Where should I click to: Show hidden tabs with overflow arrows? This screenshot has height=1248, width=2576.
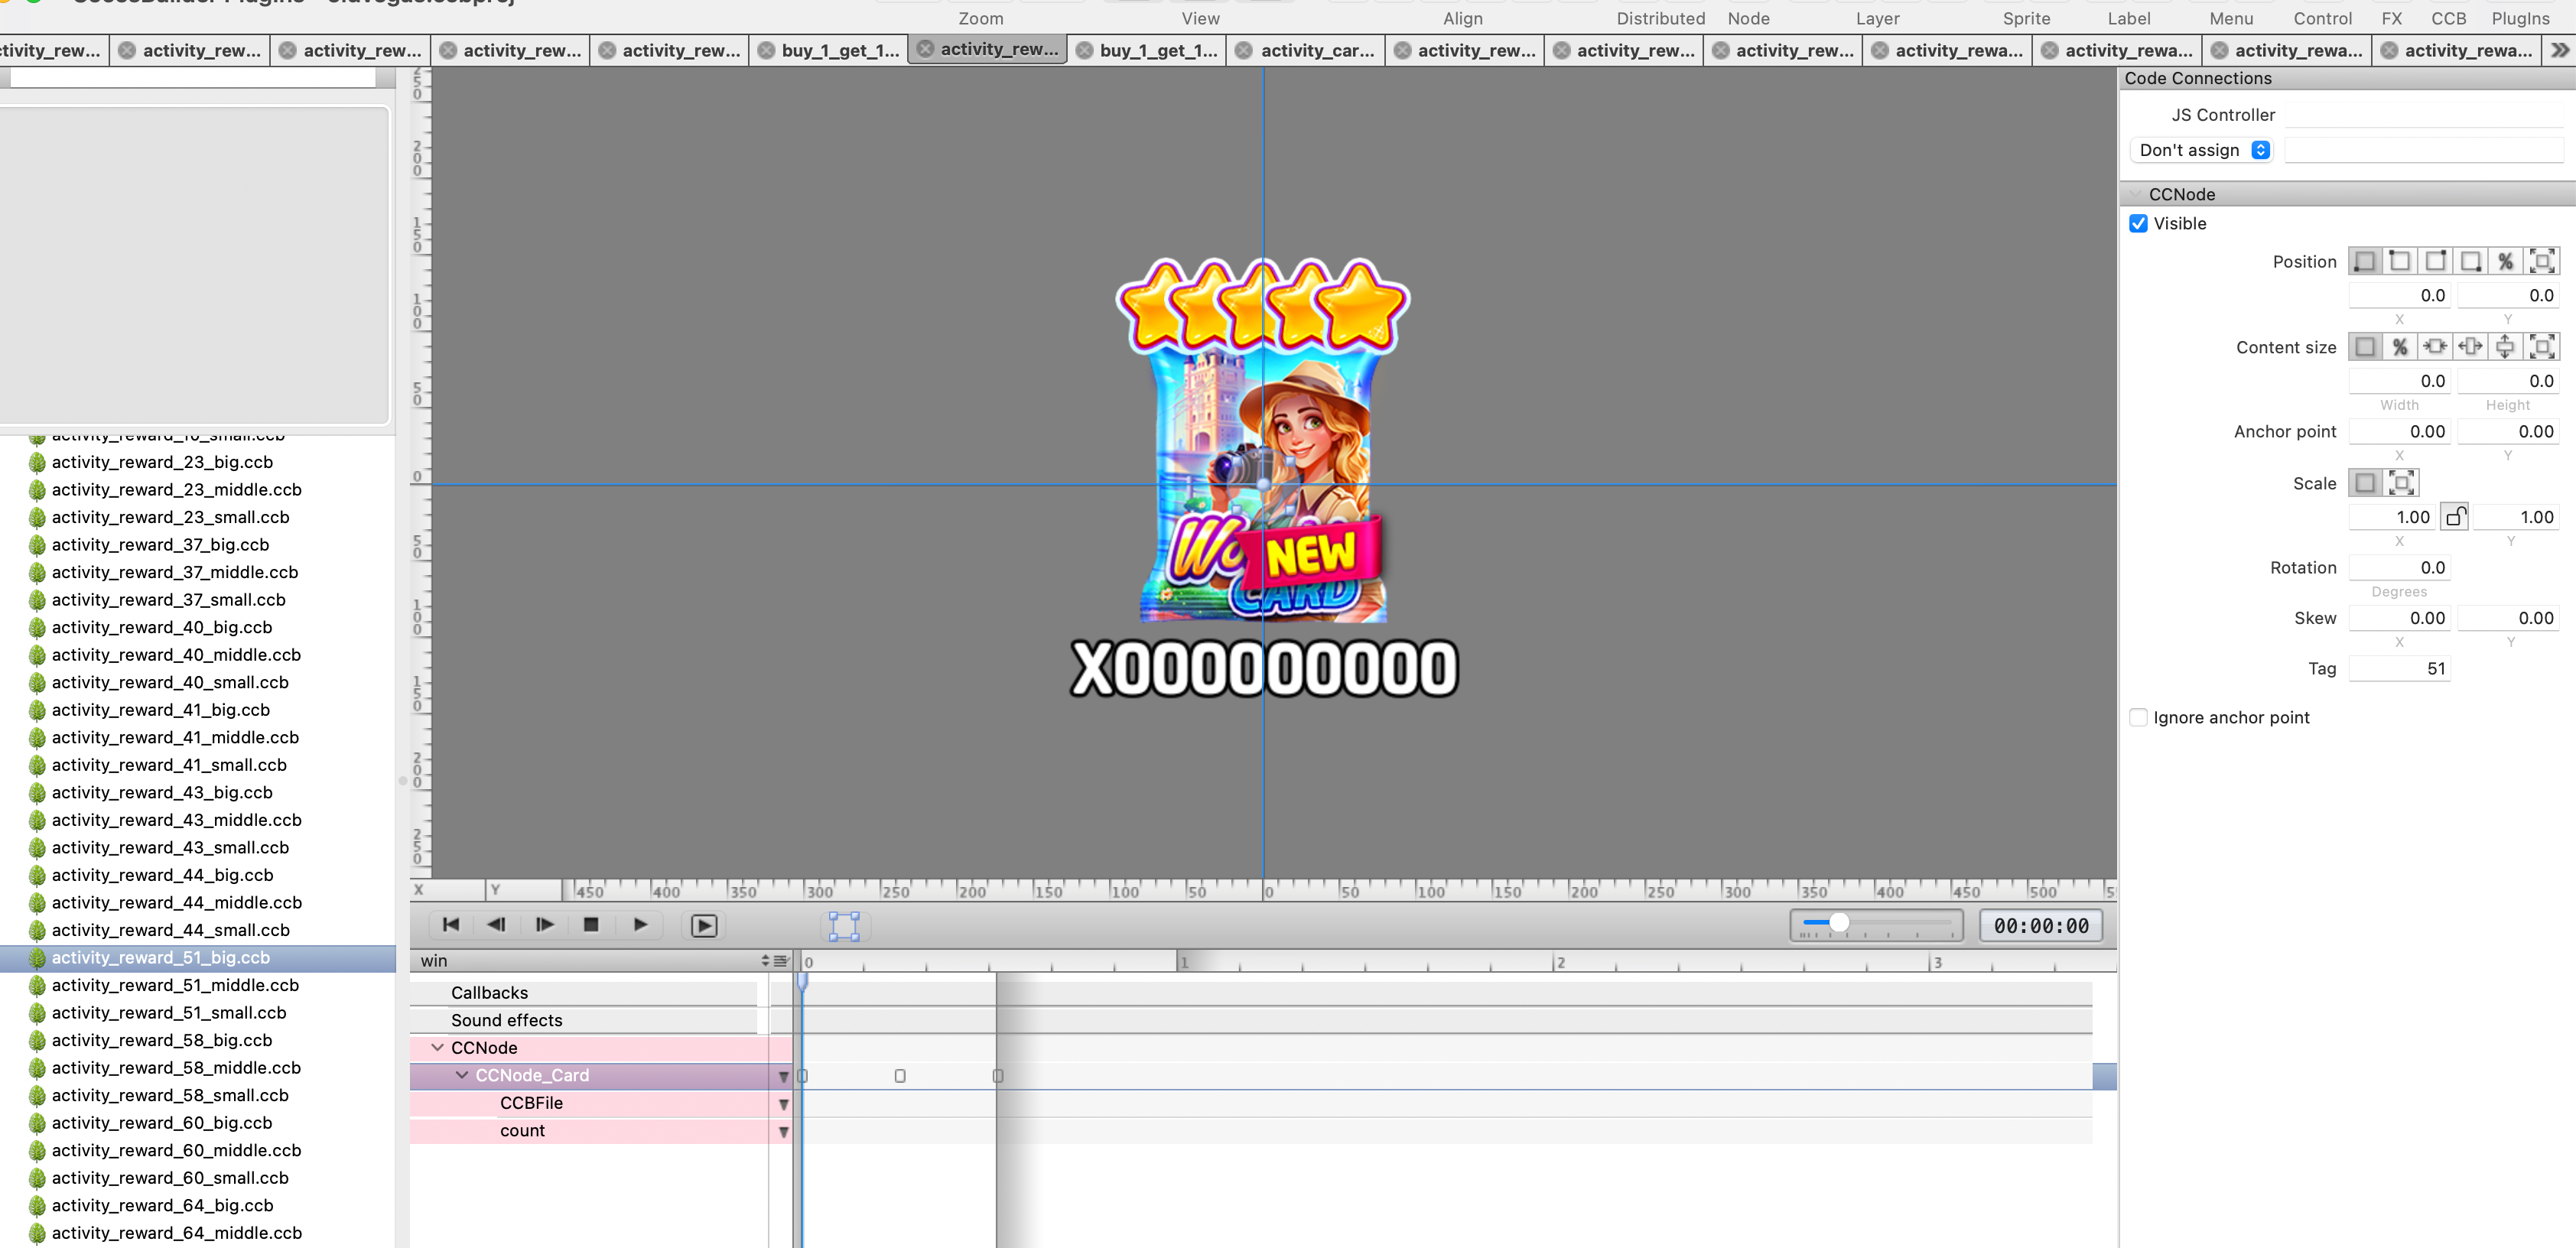pos(2559,50)
